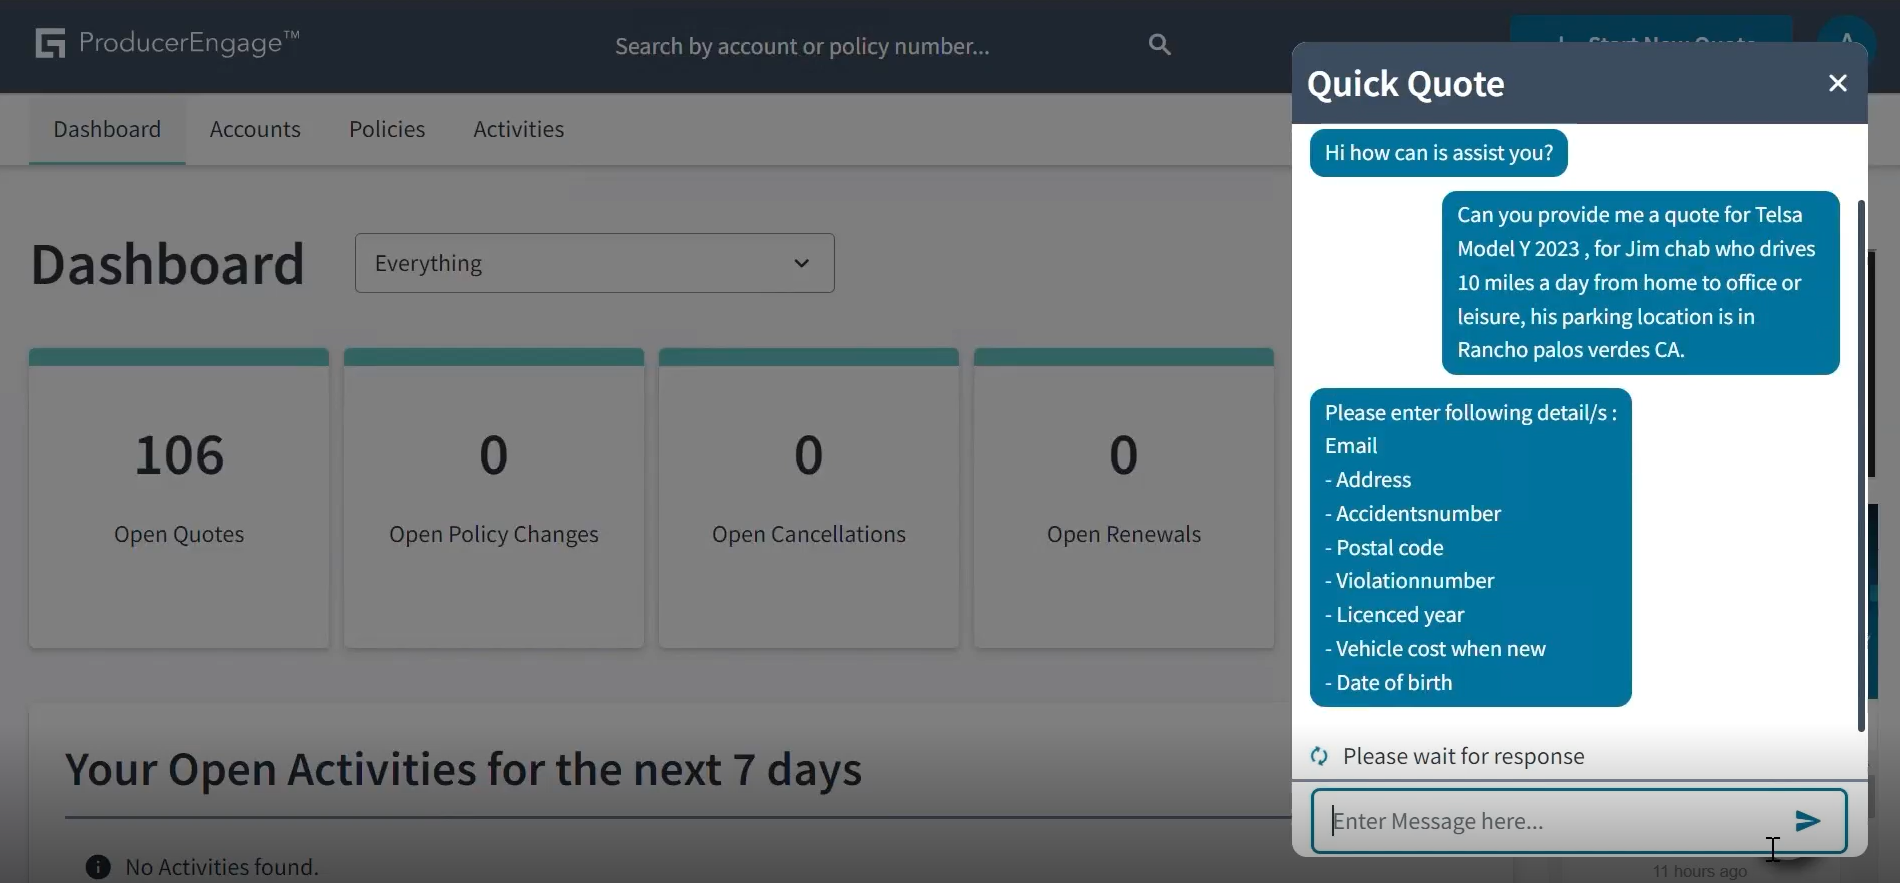
Task: Go to the Policies tab
Action: pos(387,130)
